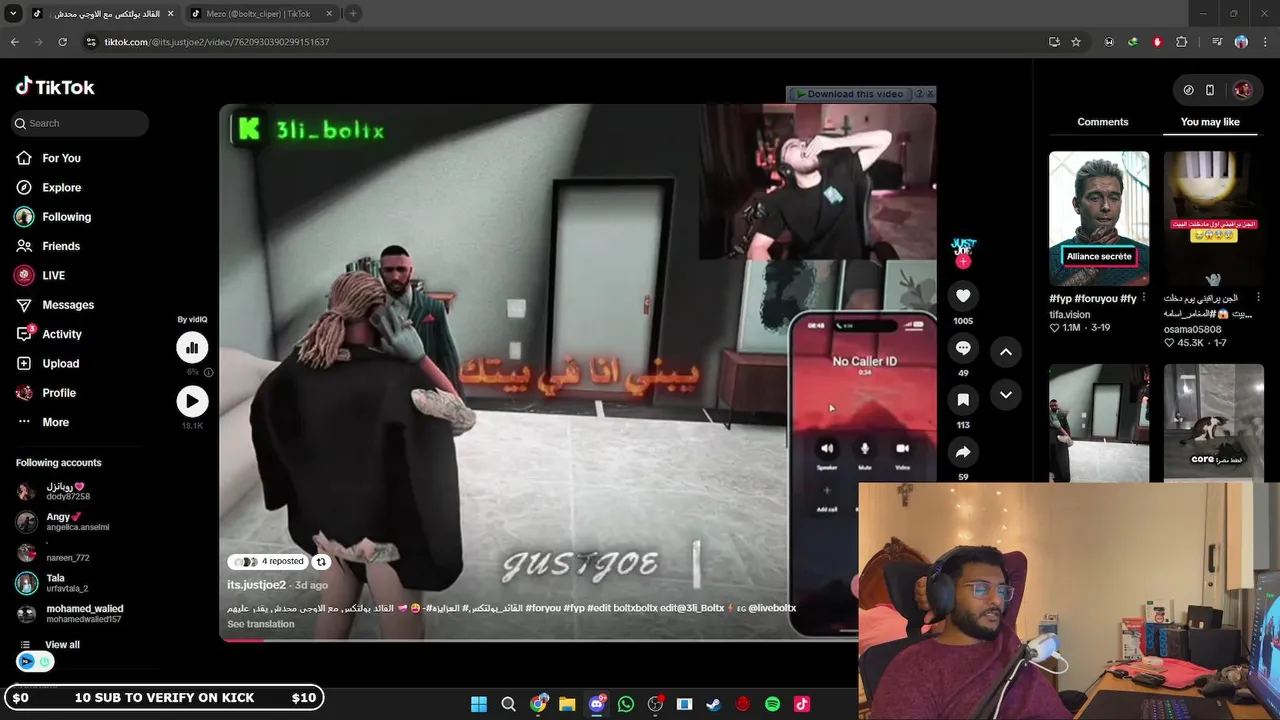Screen dimensions: 1280x720
Task: Open WhatsApp from the taskbar
Action: click(626, 704)
